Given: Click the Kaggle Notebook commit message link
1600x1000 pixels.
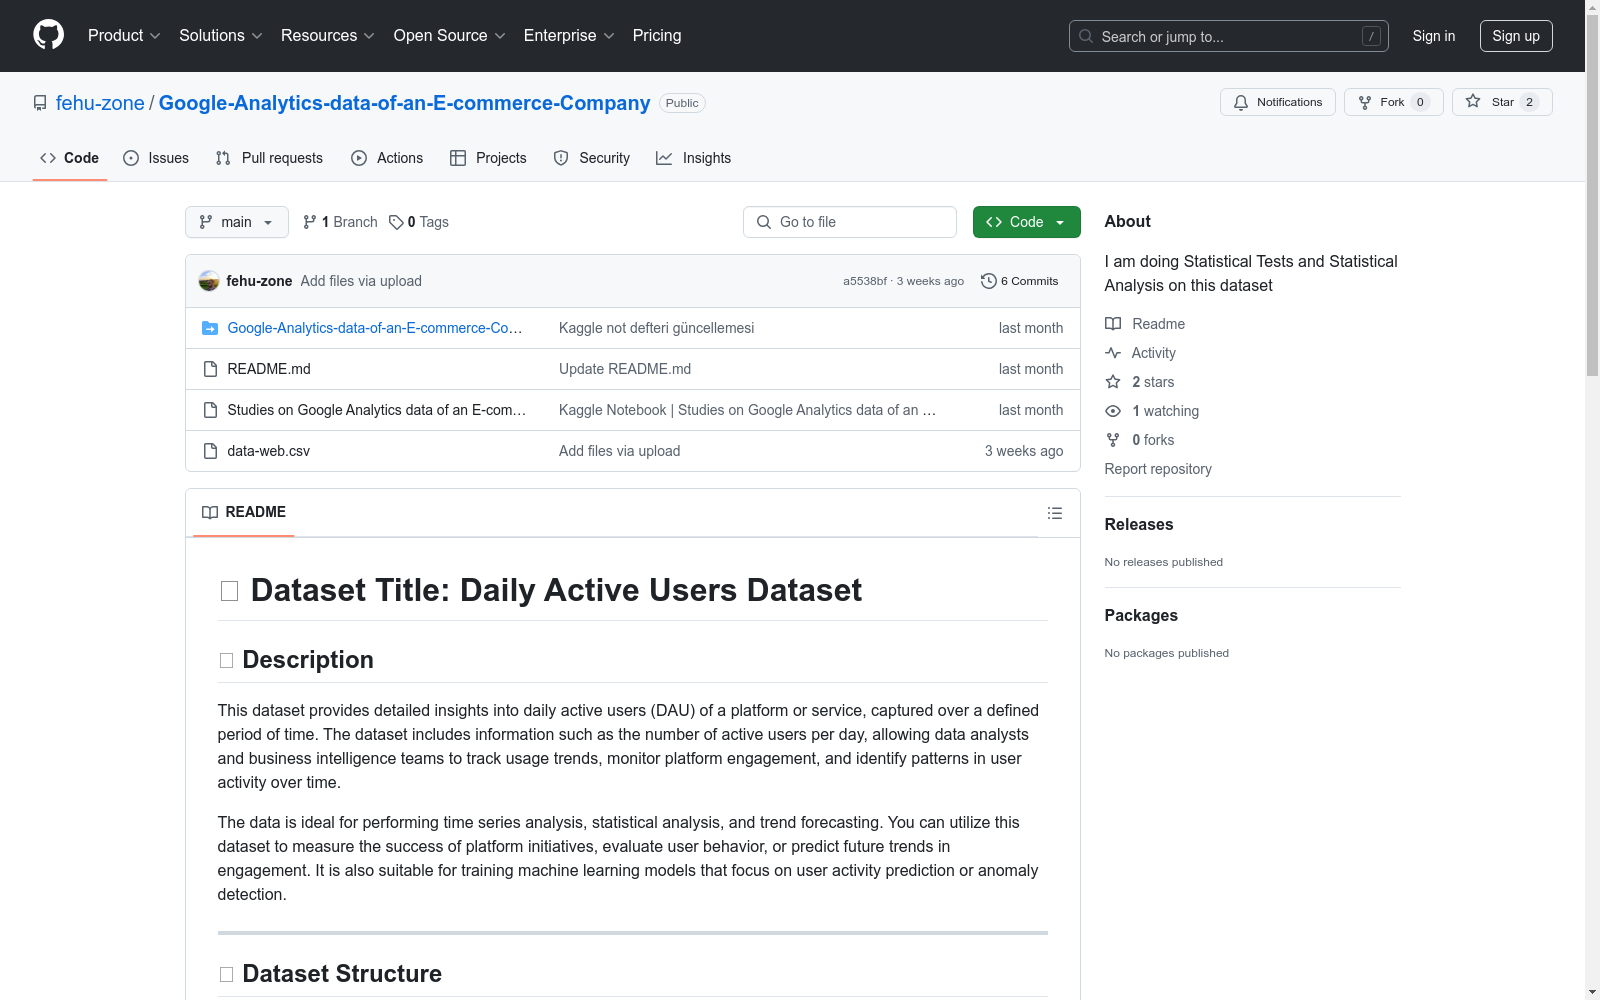Looking at the screenshot, I should pyautogui.click(x=748, y=410).
